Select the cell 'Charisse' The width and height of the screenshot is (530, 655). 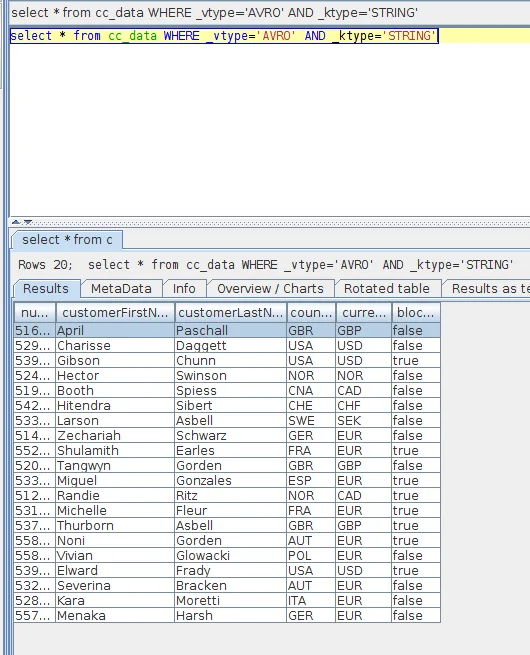click(x=115, y=345)
